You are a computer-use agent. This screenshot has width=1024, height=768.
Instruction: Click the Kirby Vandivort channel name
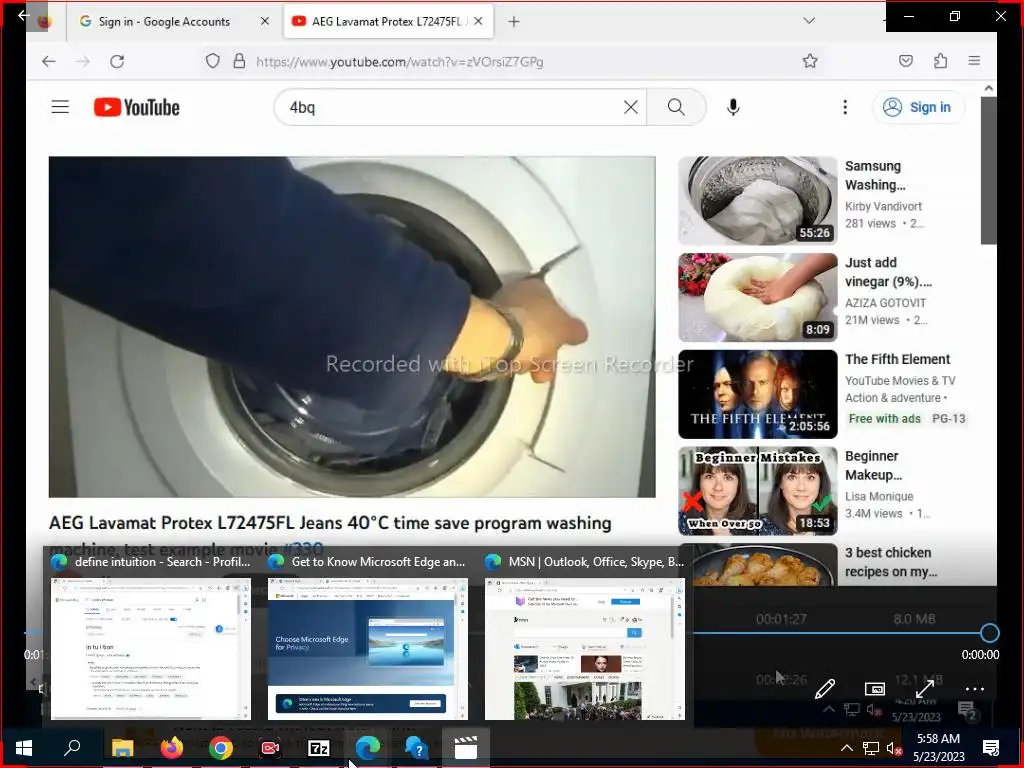click(883, 206)
